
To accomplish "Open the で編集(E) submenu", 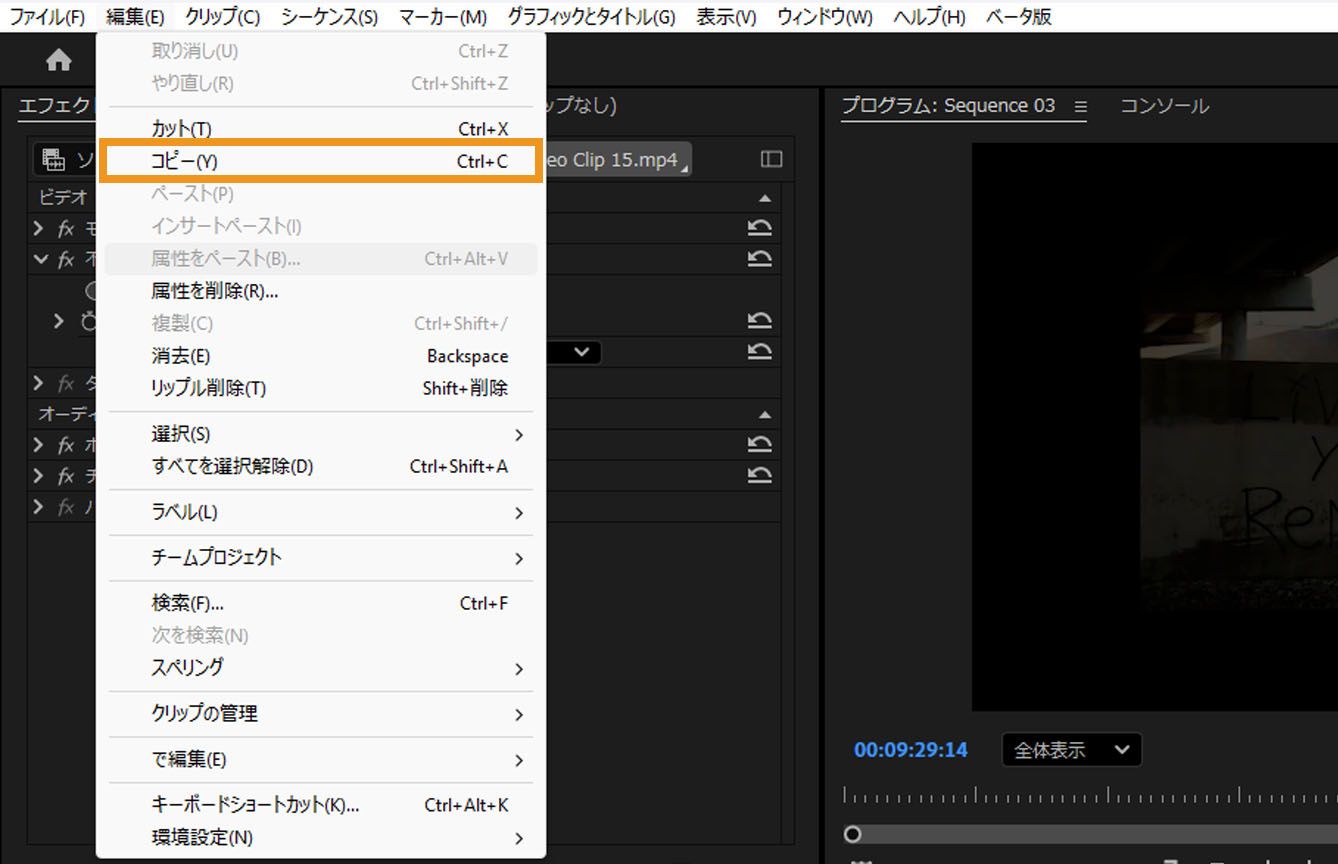I will click(x=321, y=760).
